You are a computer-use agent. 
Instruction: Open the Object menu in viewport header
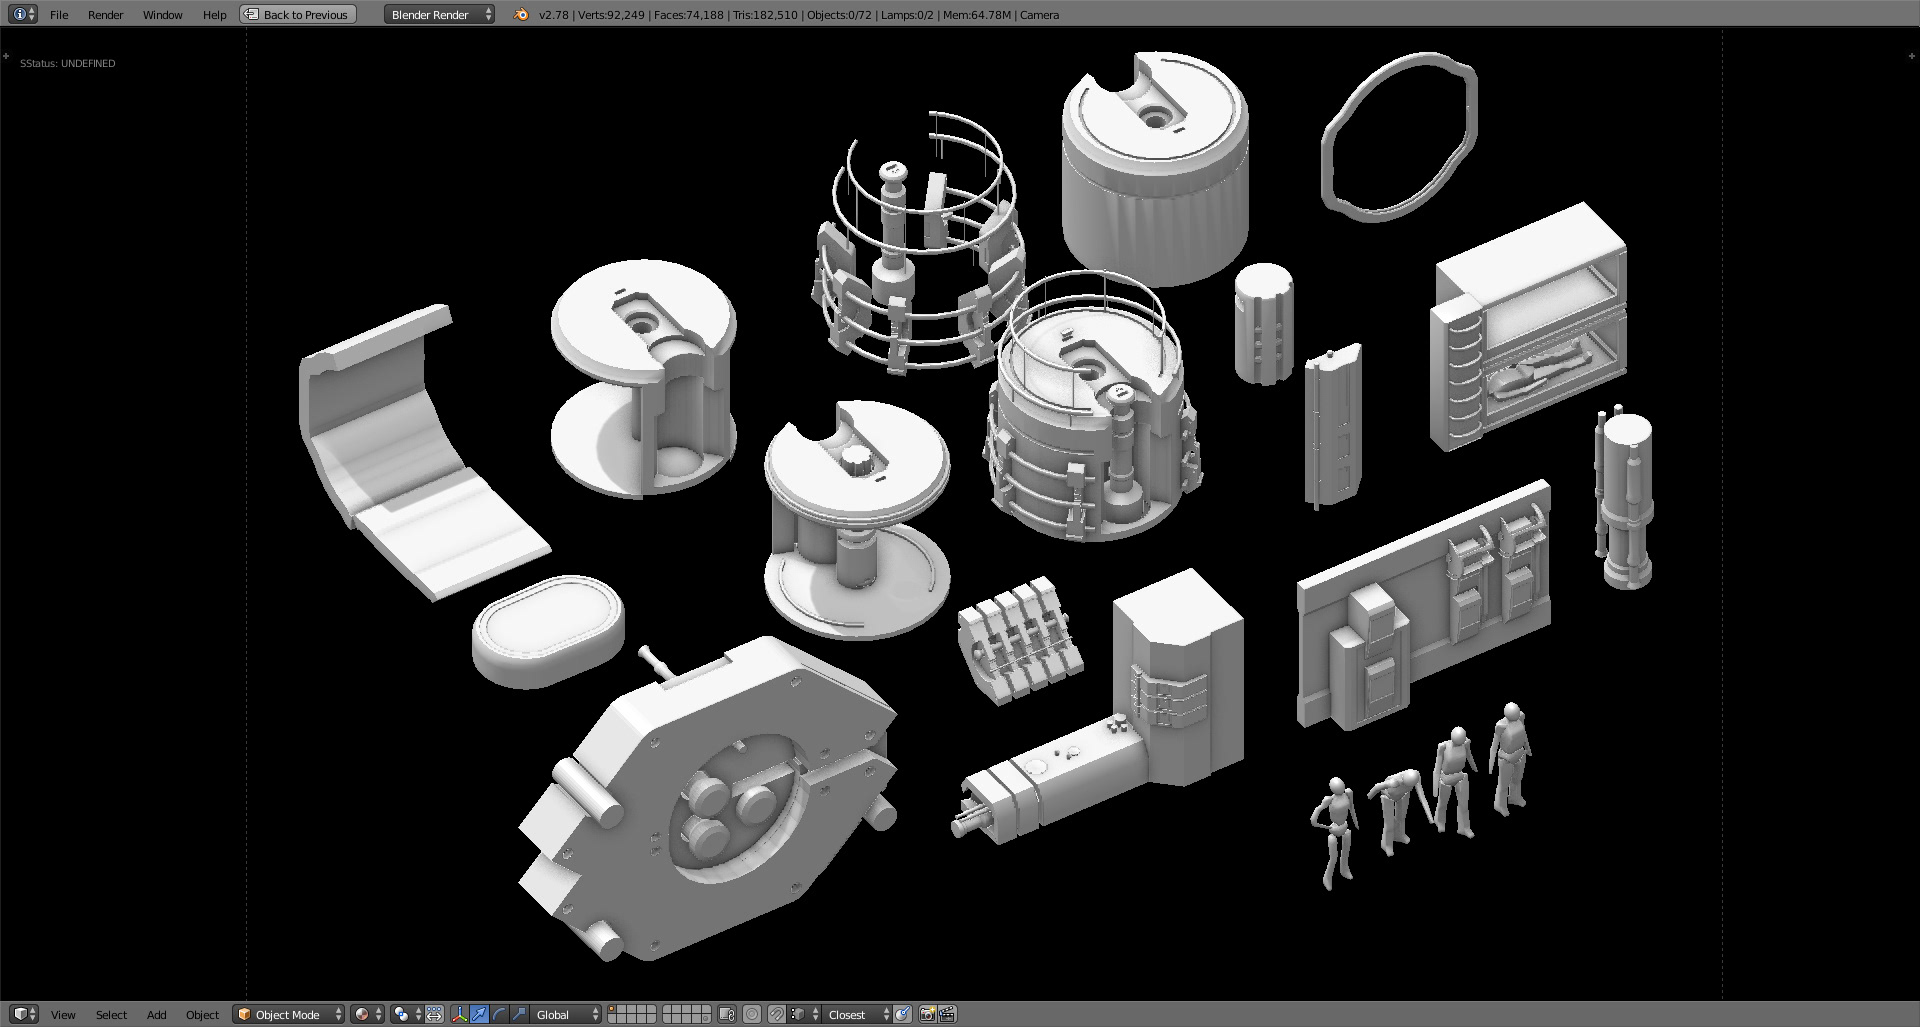[202, 1015]
